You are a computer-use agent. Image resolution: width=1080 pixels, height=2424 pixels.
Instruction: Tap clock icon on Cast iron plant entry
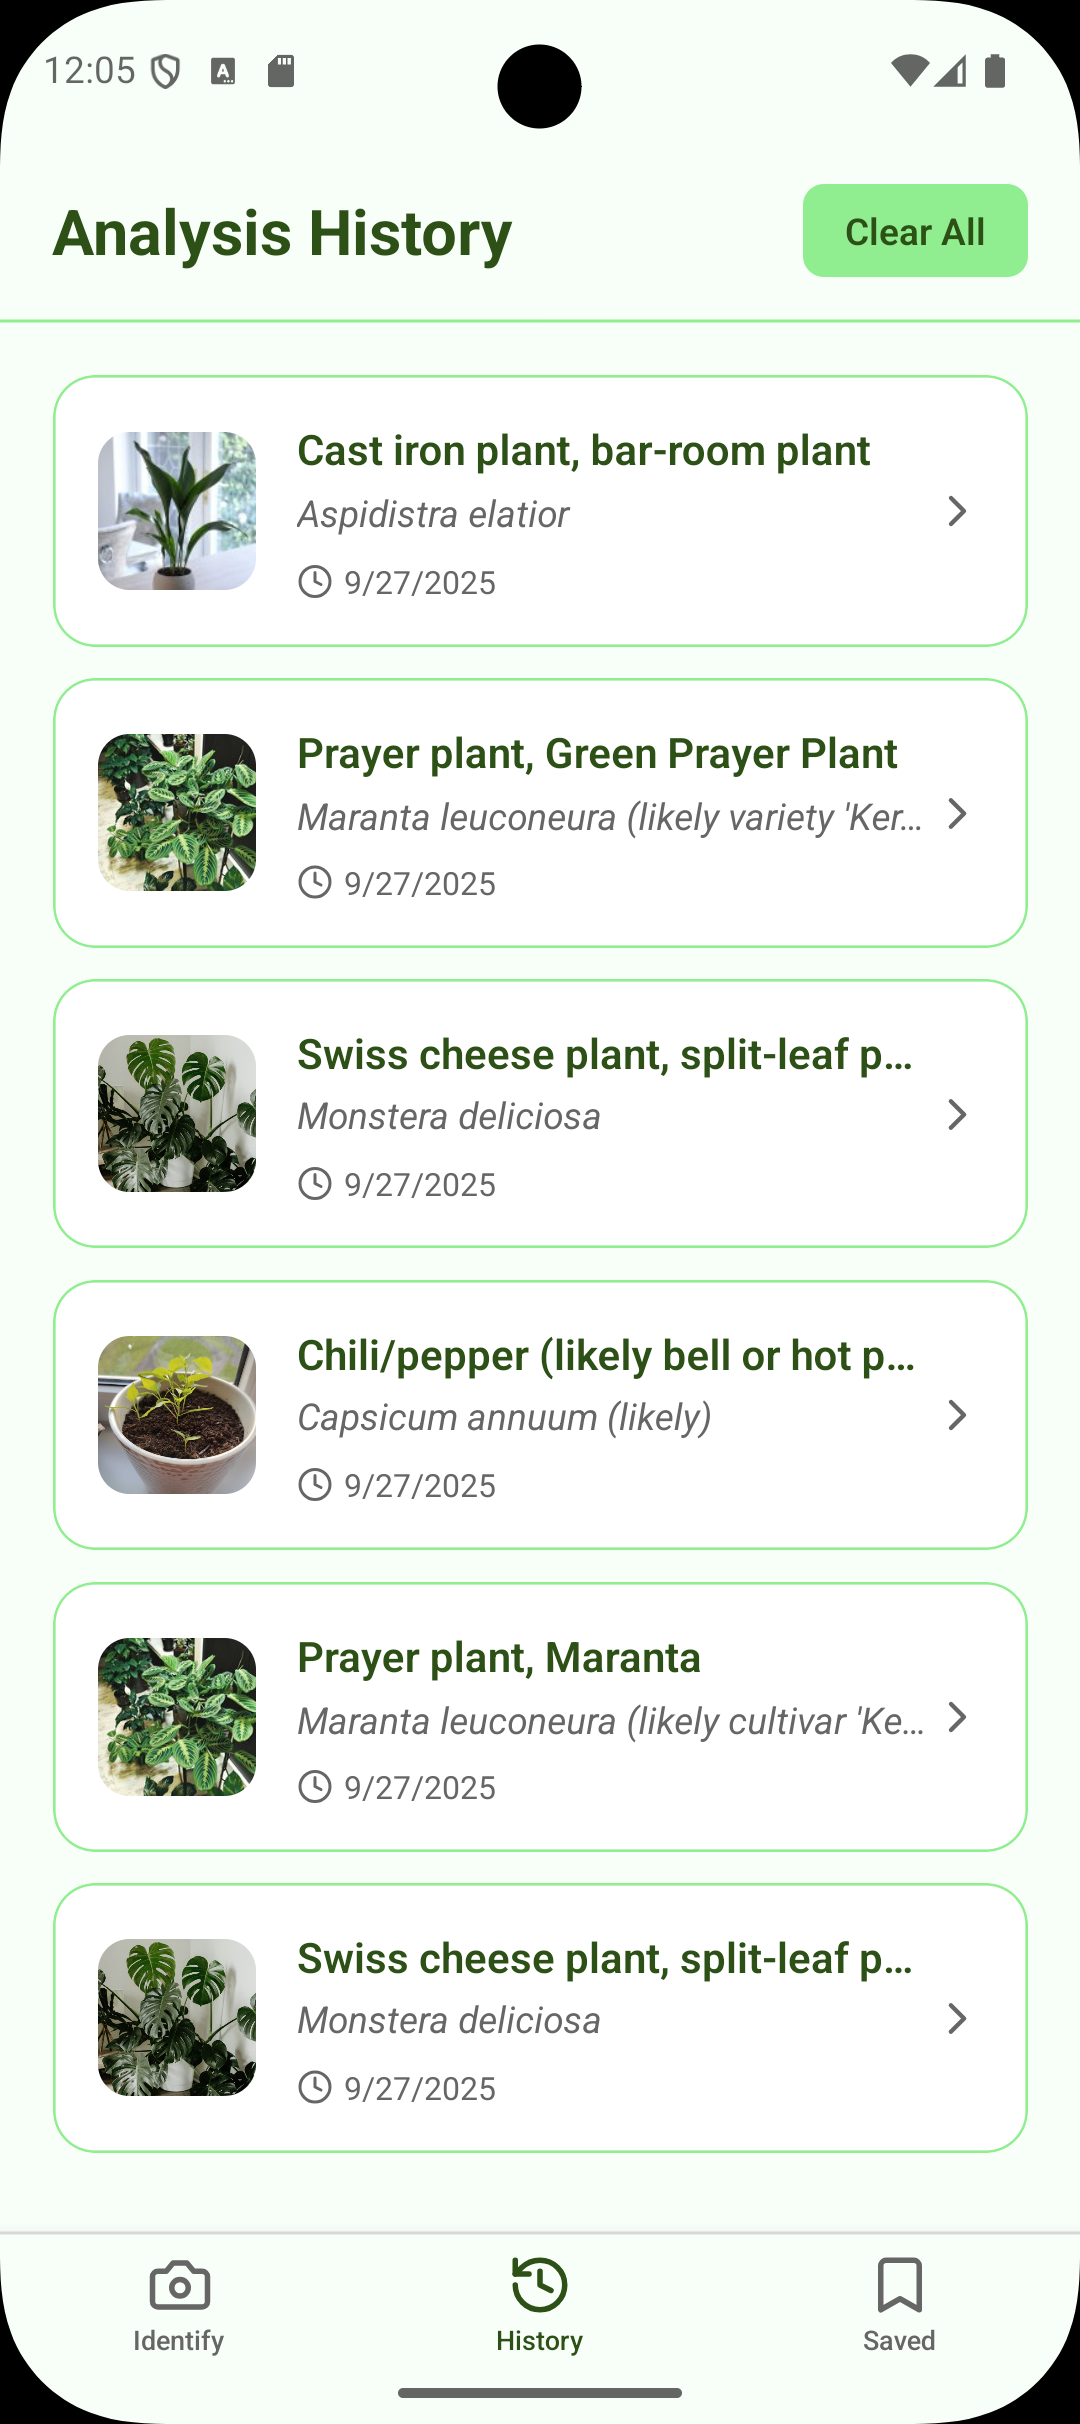pyautogui.click(x=315, y=581)
